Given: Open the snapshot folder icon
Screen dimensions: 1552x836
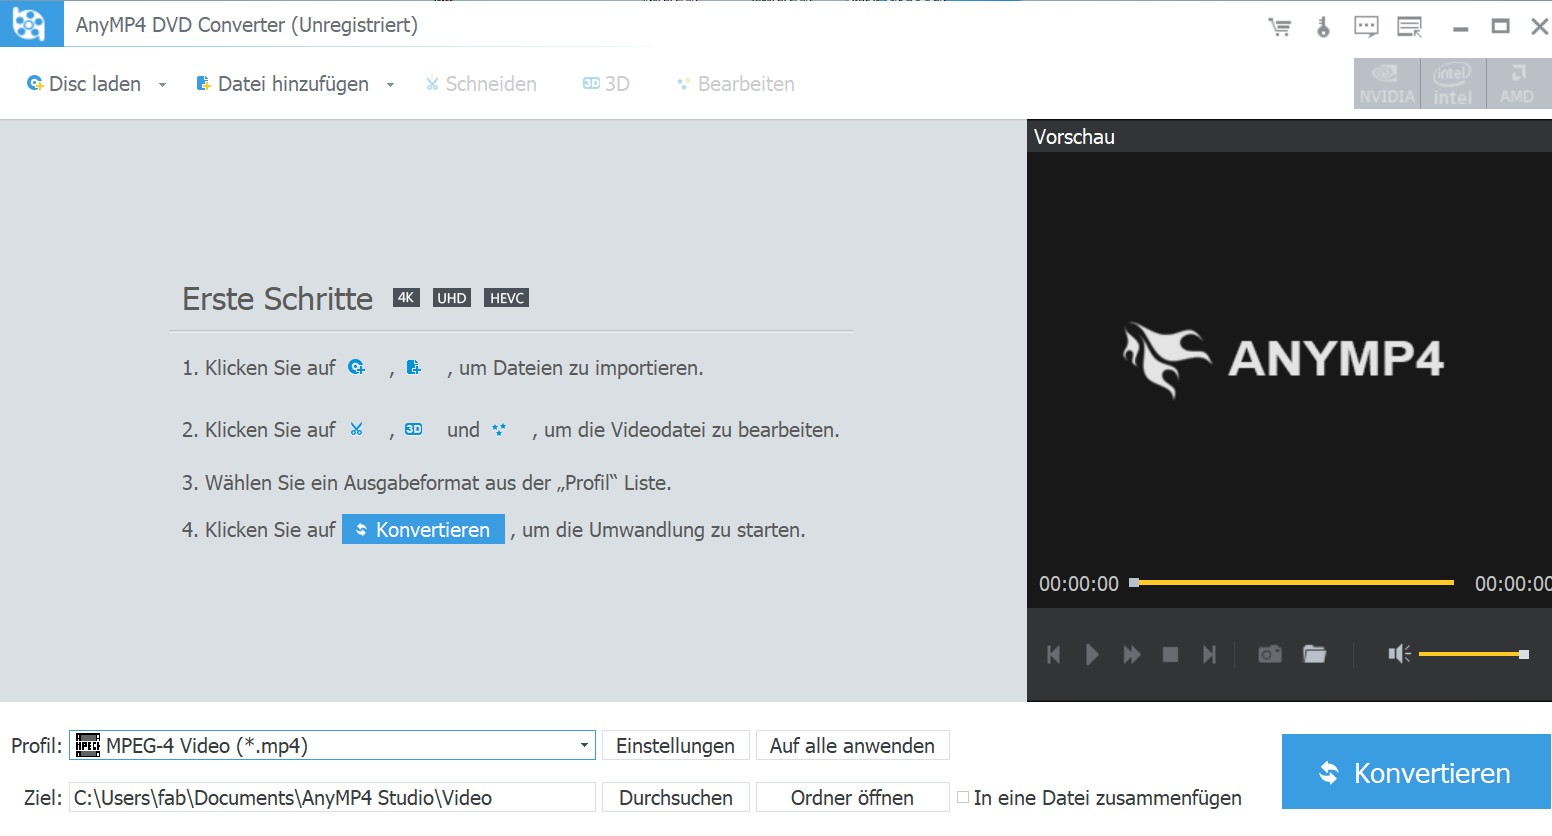Looking at the screenshot, I should [x=1314, y=654].
